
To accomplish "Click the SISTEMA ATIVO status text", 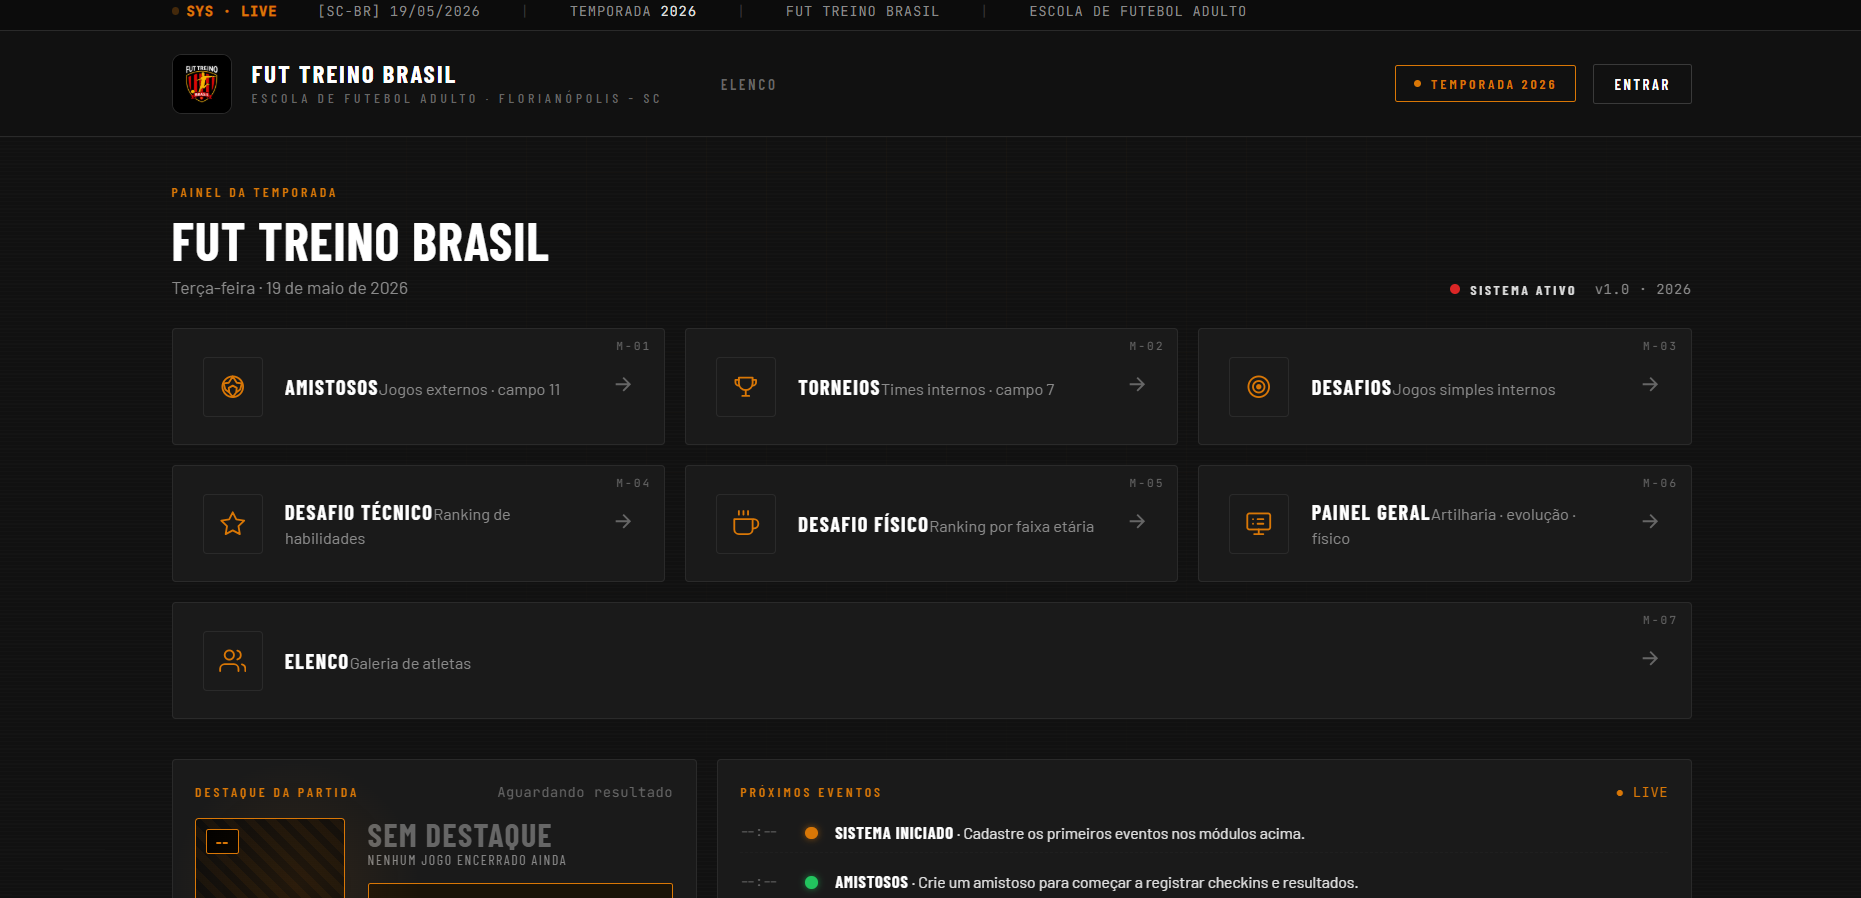I will click(1522, 290).
